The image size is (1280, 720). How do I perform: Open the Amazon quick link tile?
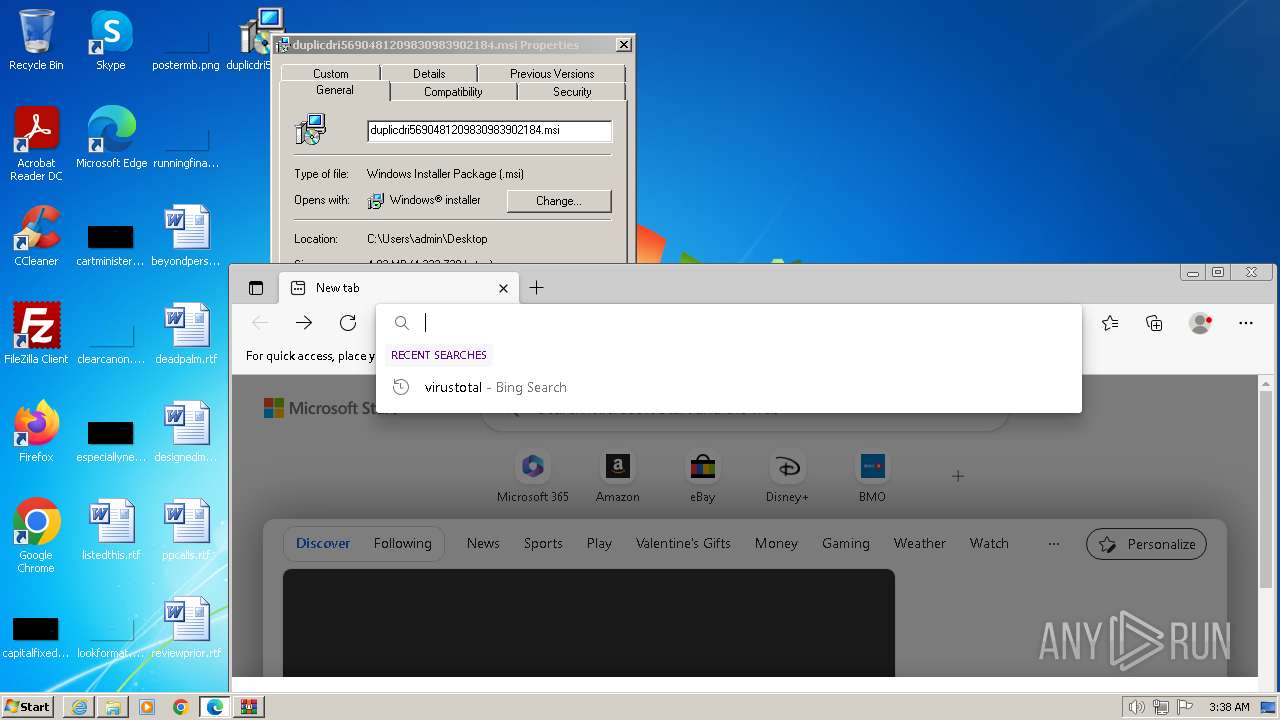[618, 477]
